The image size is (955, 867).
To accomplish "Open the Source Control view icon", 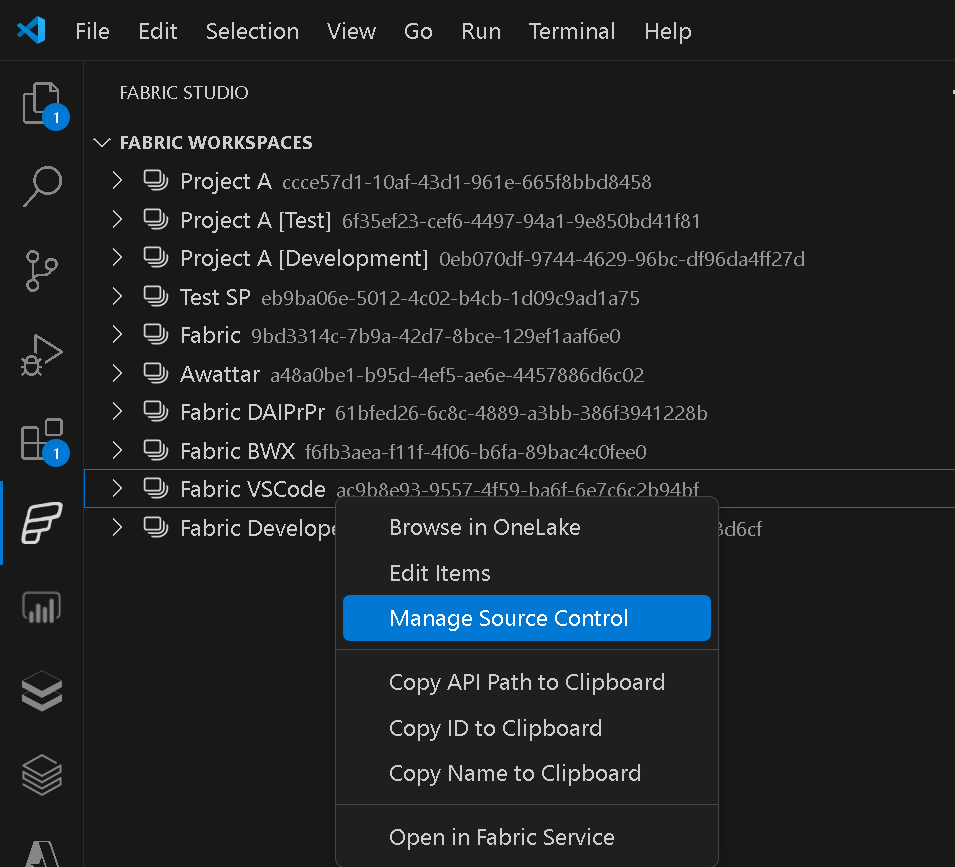I will (x=42, y=271).
